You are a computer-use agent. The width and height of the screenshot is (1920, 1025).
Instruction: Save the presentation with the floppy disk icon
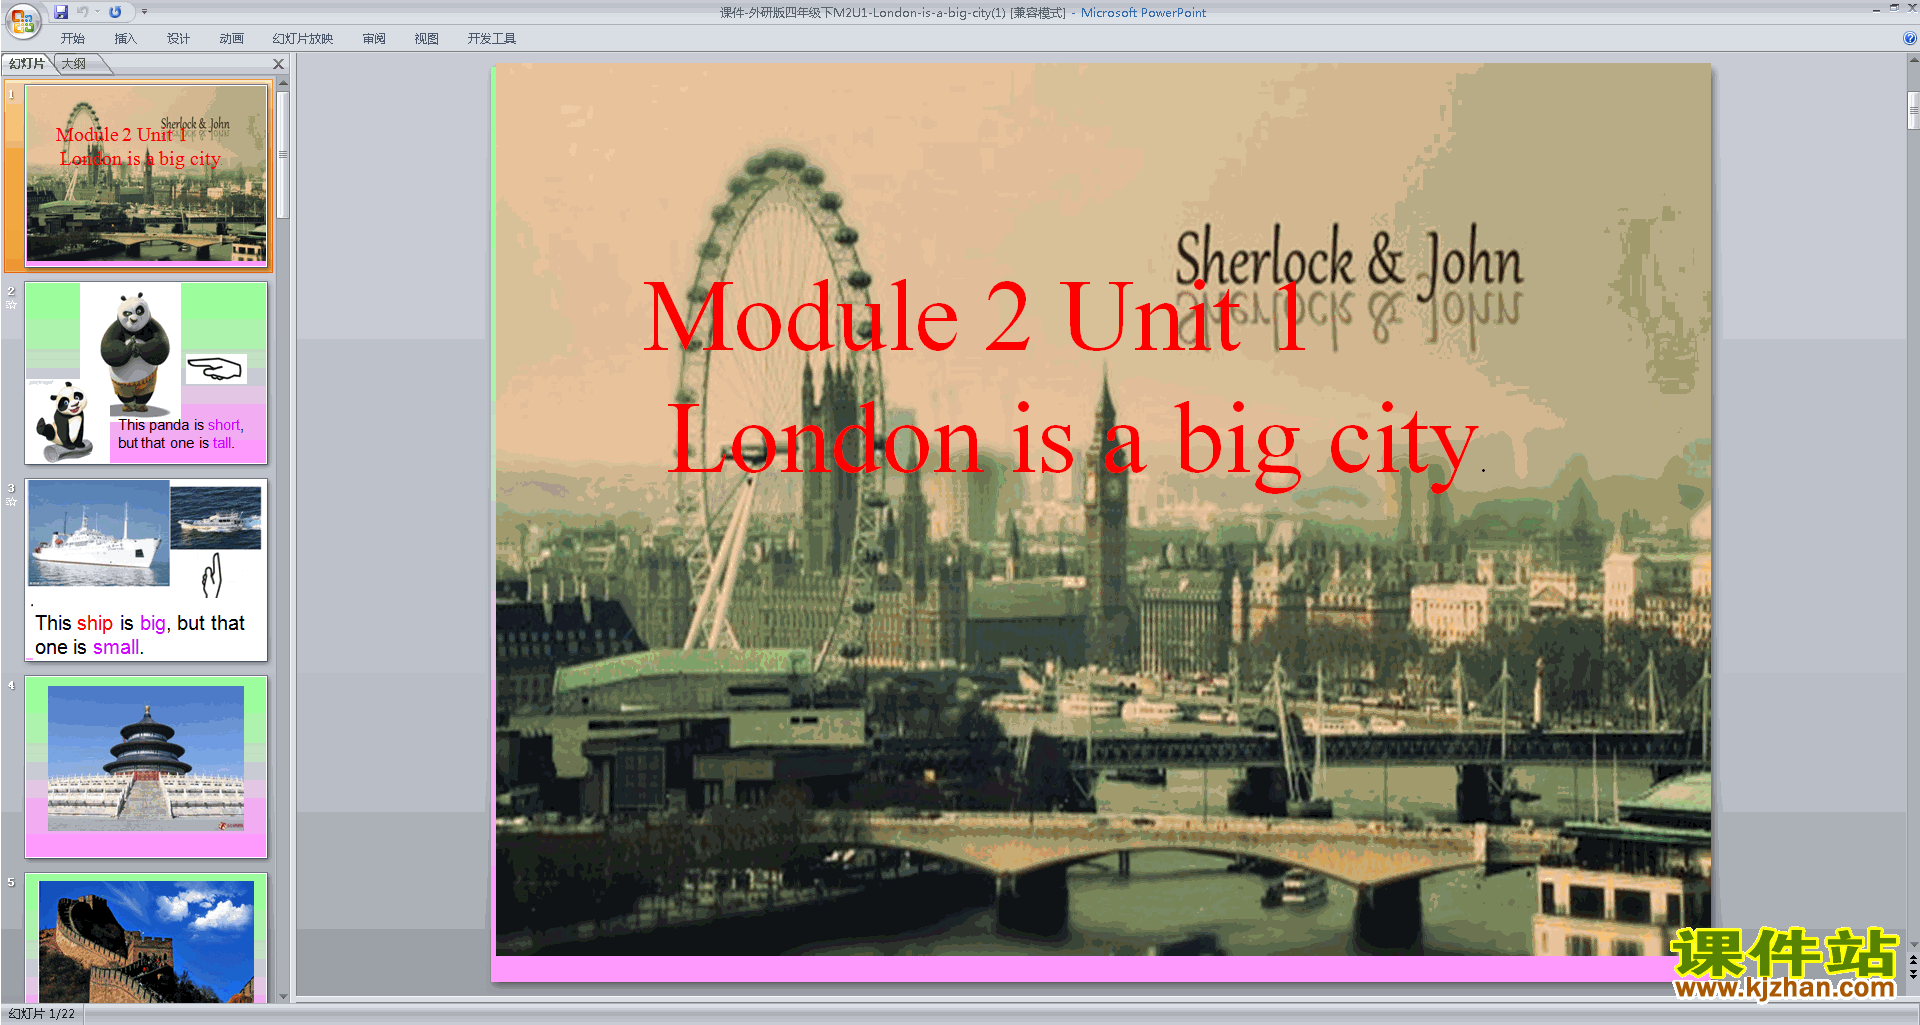point(61,12)
